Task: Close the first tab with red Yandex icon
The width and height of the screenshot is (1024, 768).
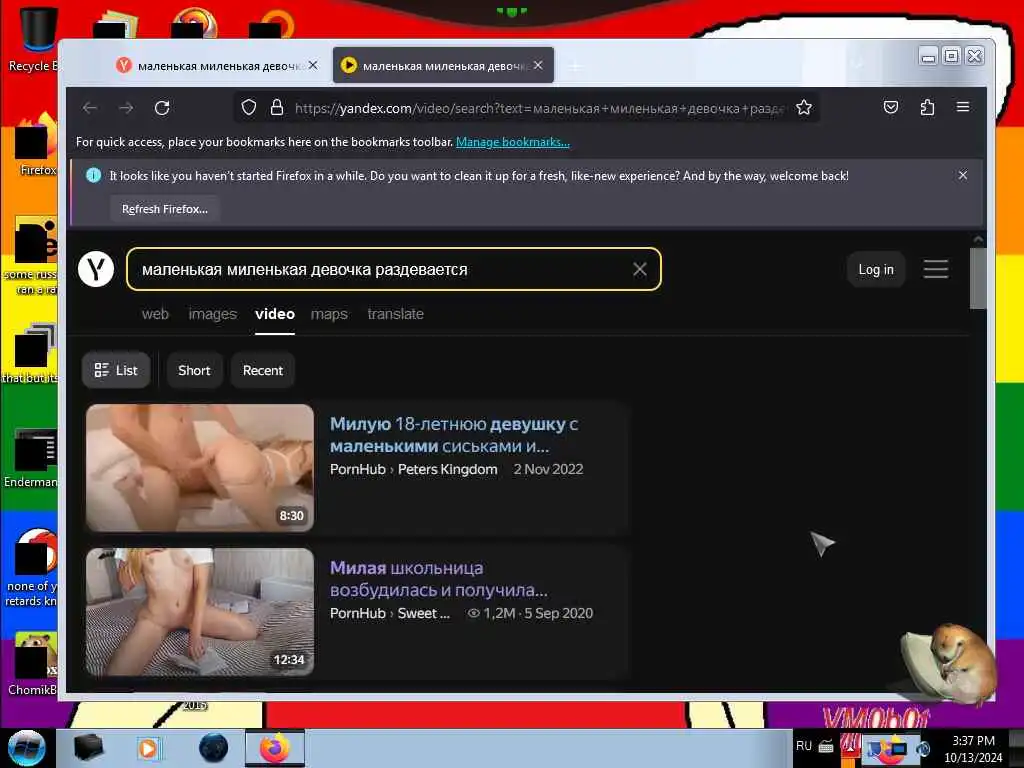Action: (x=313, y=65)
